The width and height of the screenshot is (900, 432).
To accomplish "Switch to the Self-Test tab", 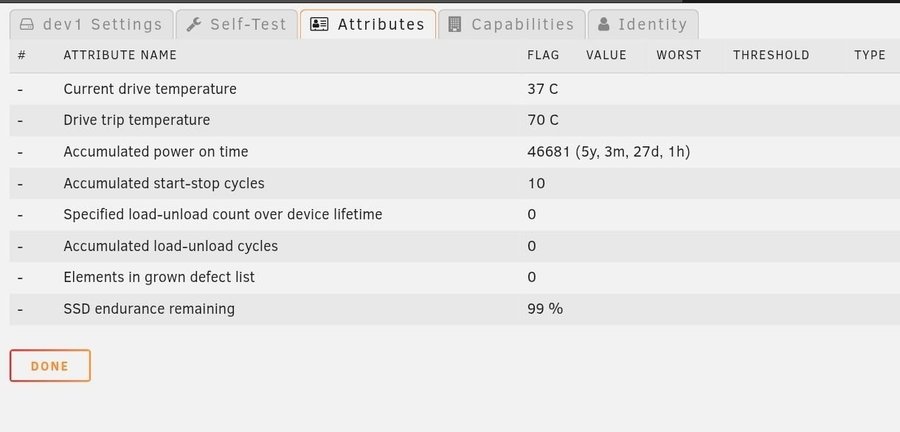I will pos(236,24).
